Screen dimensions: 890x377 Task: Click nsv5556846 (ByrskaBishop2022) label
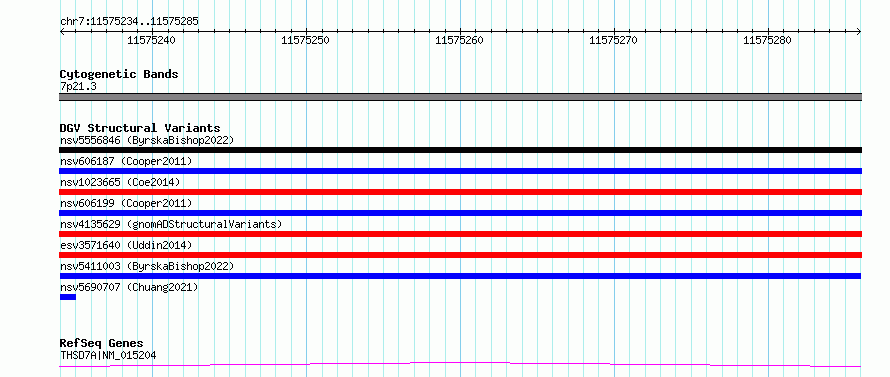147,140
